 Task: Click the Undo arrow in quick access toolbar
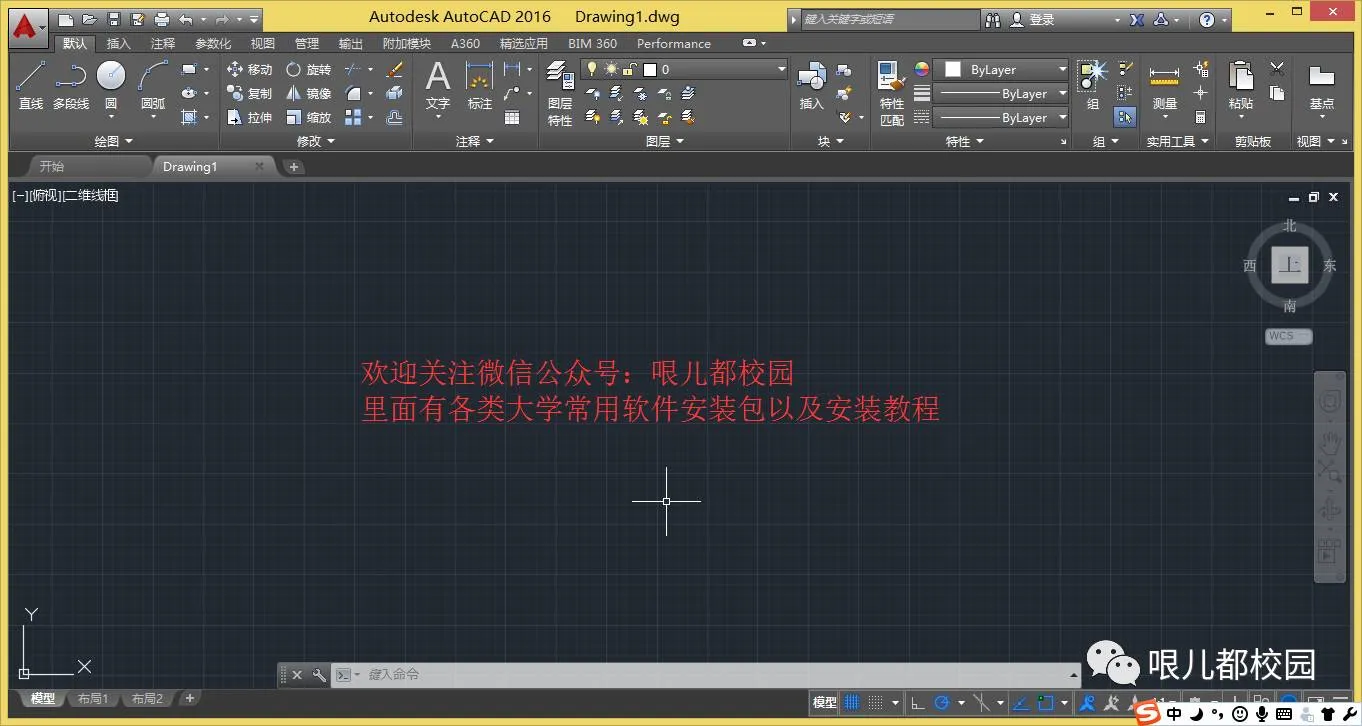185,19
